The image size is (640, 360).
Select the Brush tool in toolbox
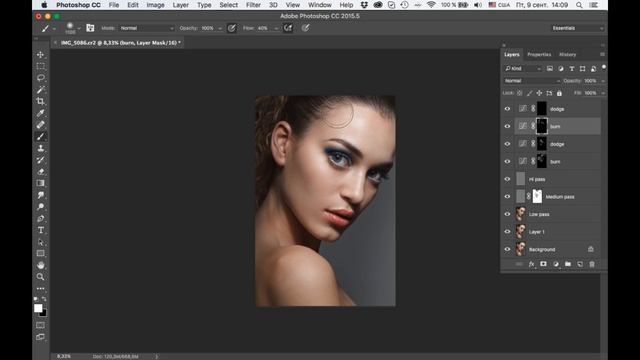pyautogui.click(x=40, y=137)
